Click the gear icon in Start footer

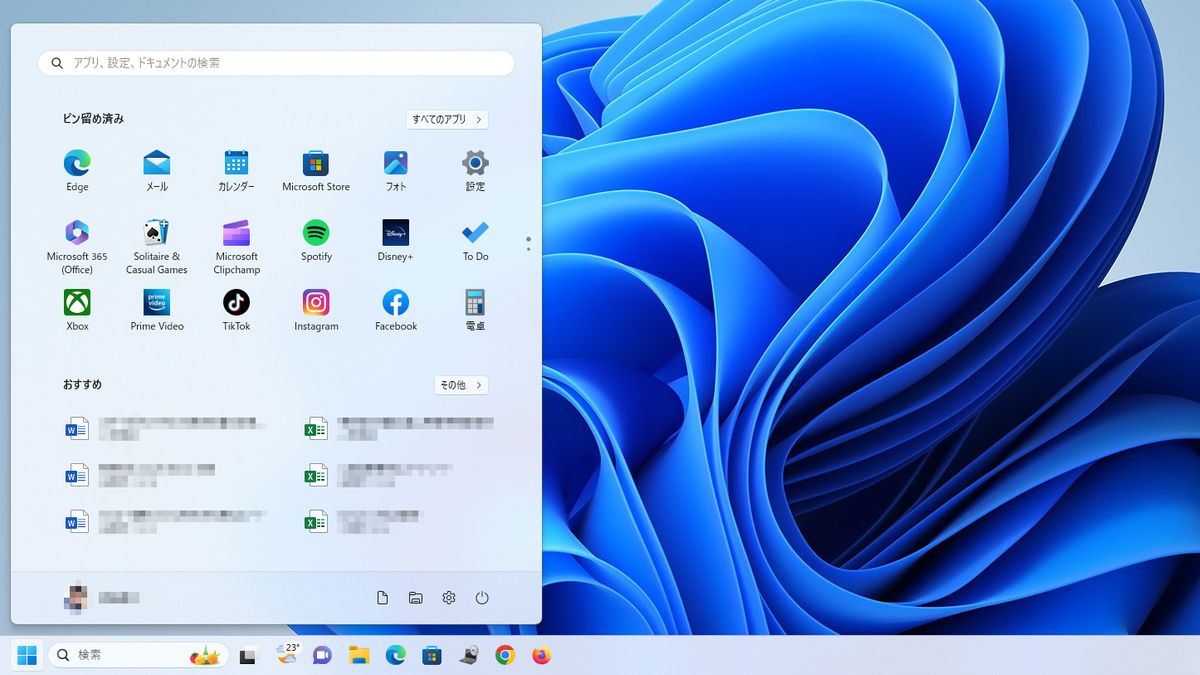click(x=449, y=598)
